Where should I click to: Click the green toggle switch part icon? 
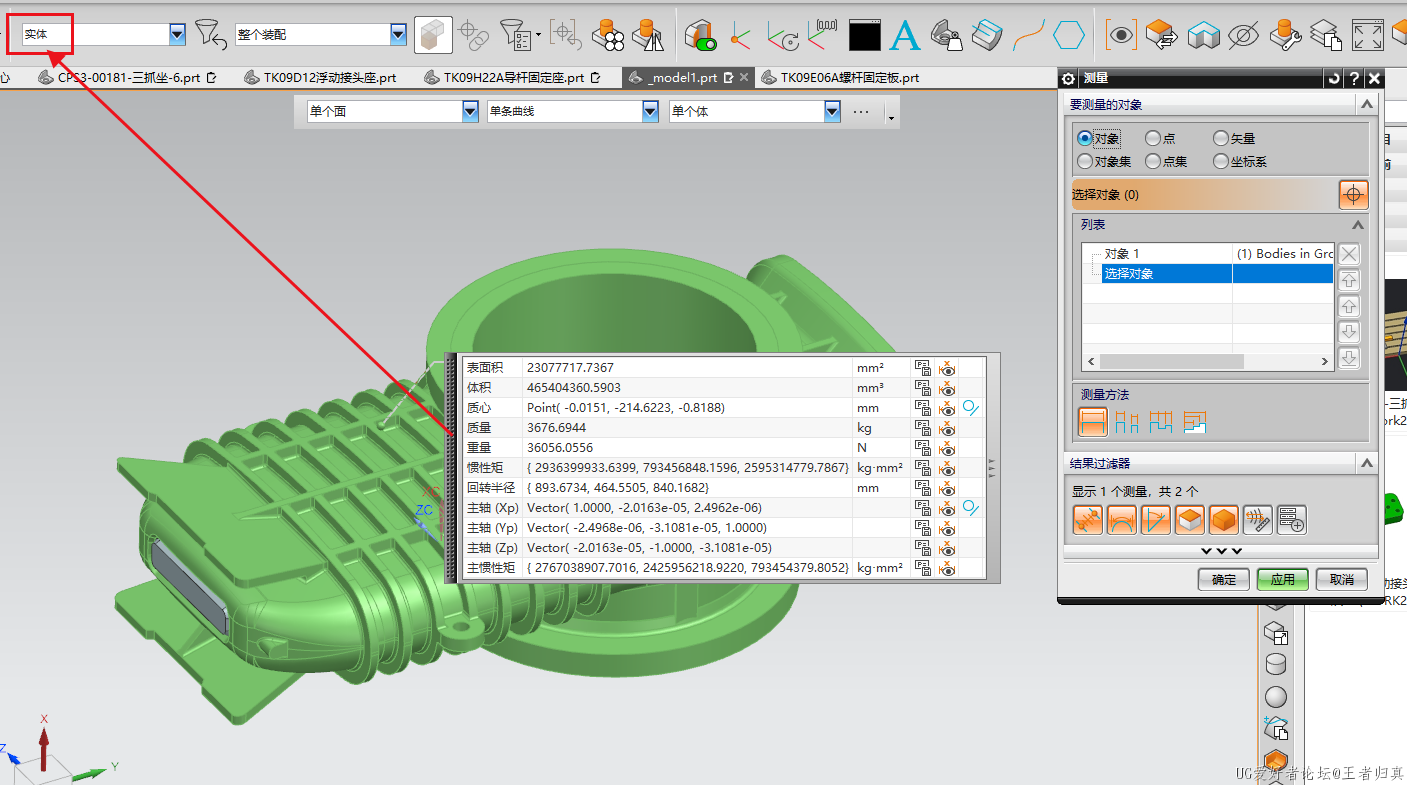point(700,36)
